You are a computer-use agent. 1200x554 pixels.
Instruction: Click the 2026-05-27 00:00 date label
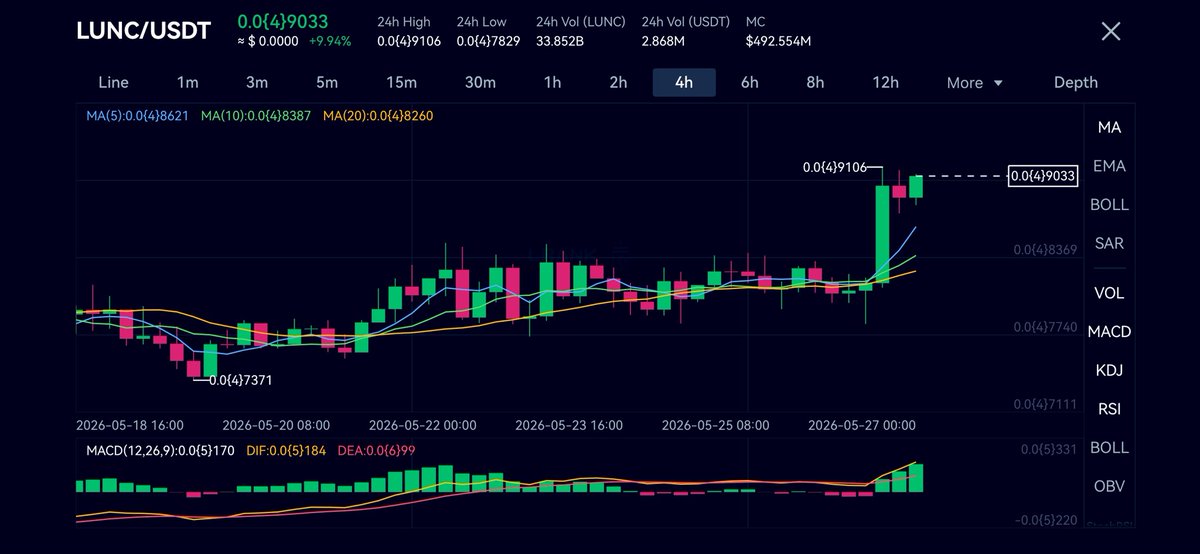pyautogui.click(x=862, y=425)
